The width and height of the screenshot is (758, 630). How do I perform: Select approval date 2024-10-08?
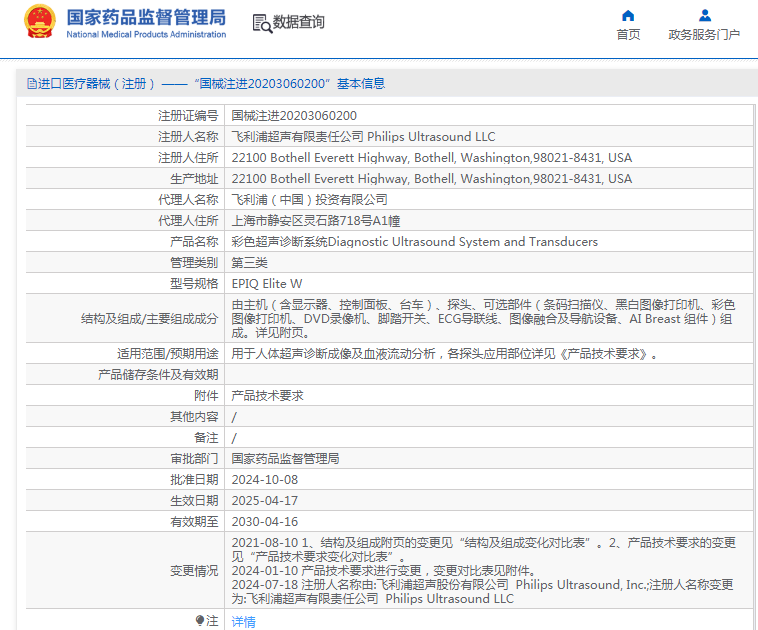click(x=265, y=480)
